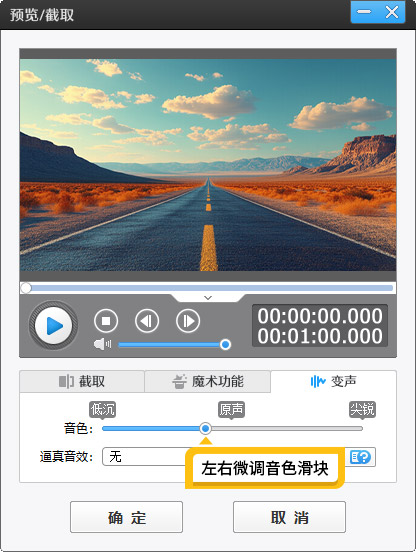Switch to the 截取 tab

[x=82, y=381]
